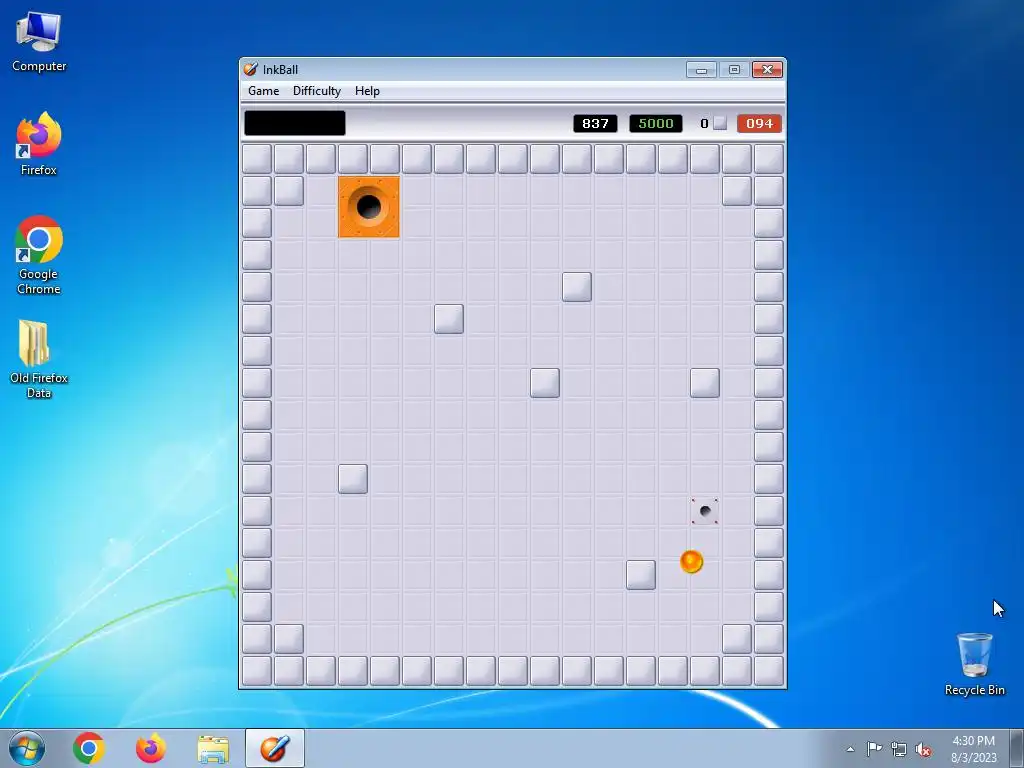Screen dimensions: 1024x768
Task: Click the InkBall taskbar button
Action: click(275, 748)
